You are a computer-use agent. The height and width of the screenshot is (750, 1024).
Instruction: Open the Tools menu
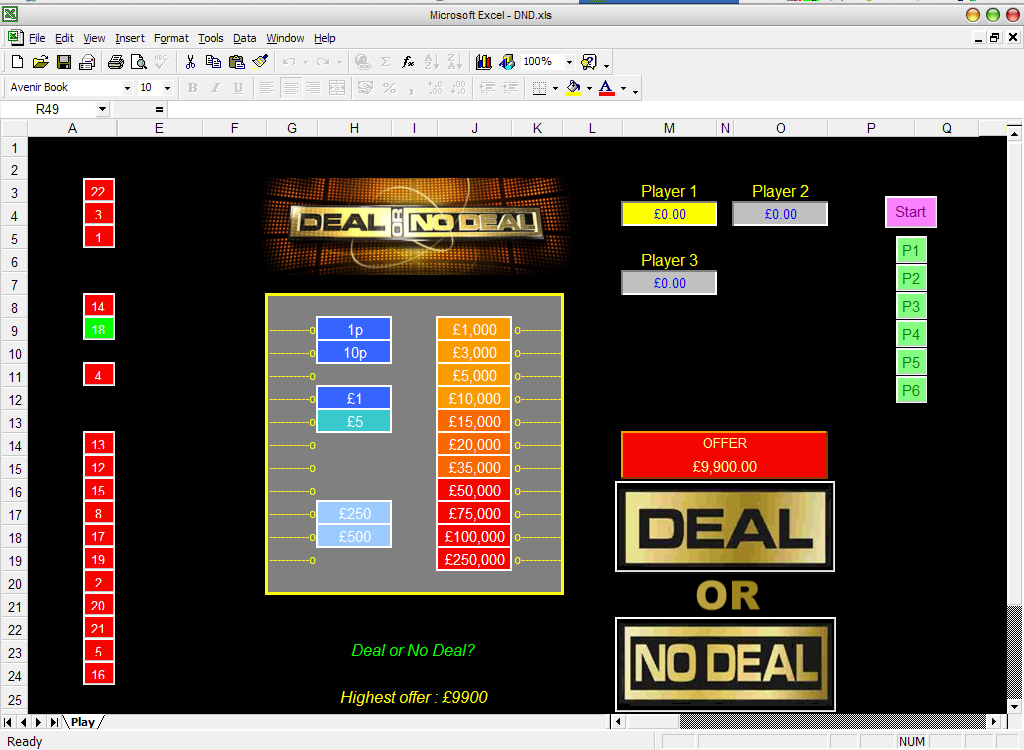click(211, 39)
